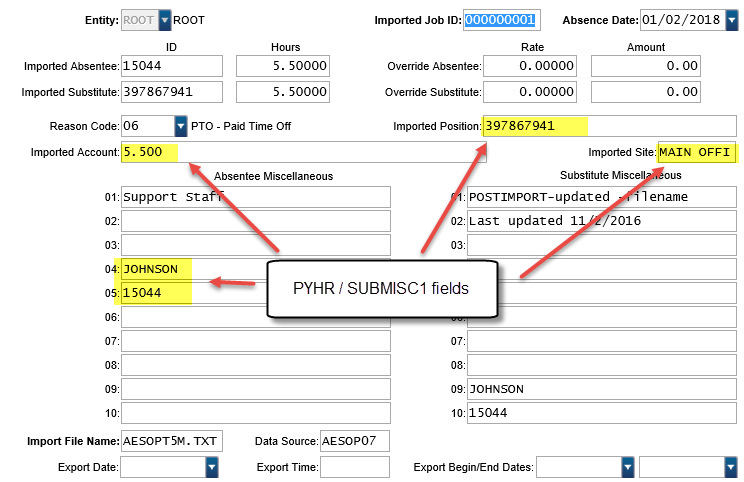The height and width of the screenshot is (482, 744).
Task: Click Absentee Miscellaneous 04 field containing JOHNSON
Action: 255,269
